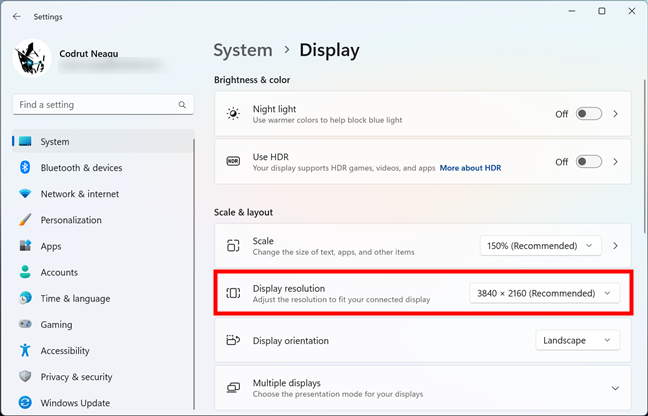Viewport: 648px width, 416px height.
Task: Select Time & language in sidebar
Action: 75,298
